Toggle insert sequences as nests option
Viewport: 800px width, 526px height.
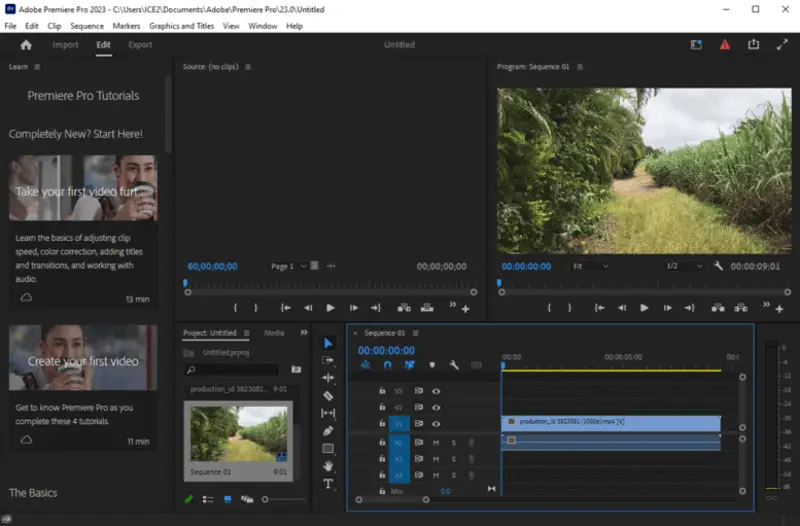(366, 365)
